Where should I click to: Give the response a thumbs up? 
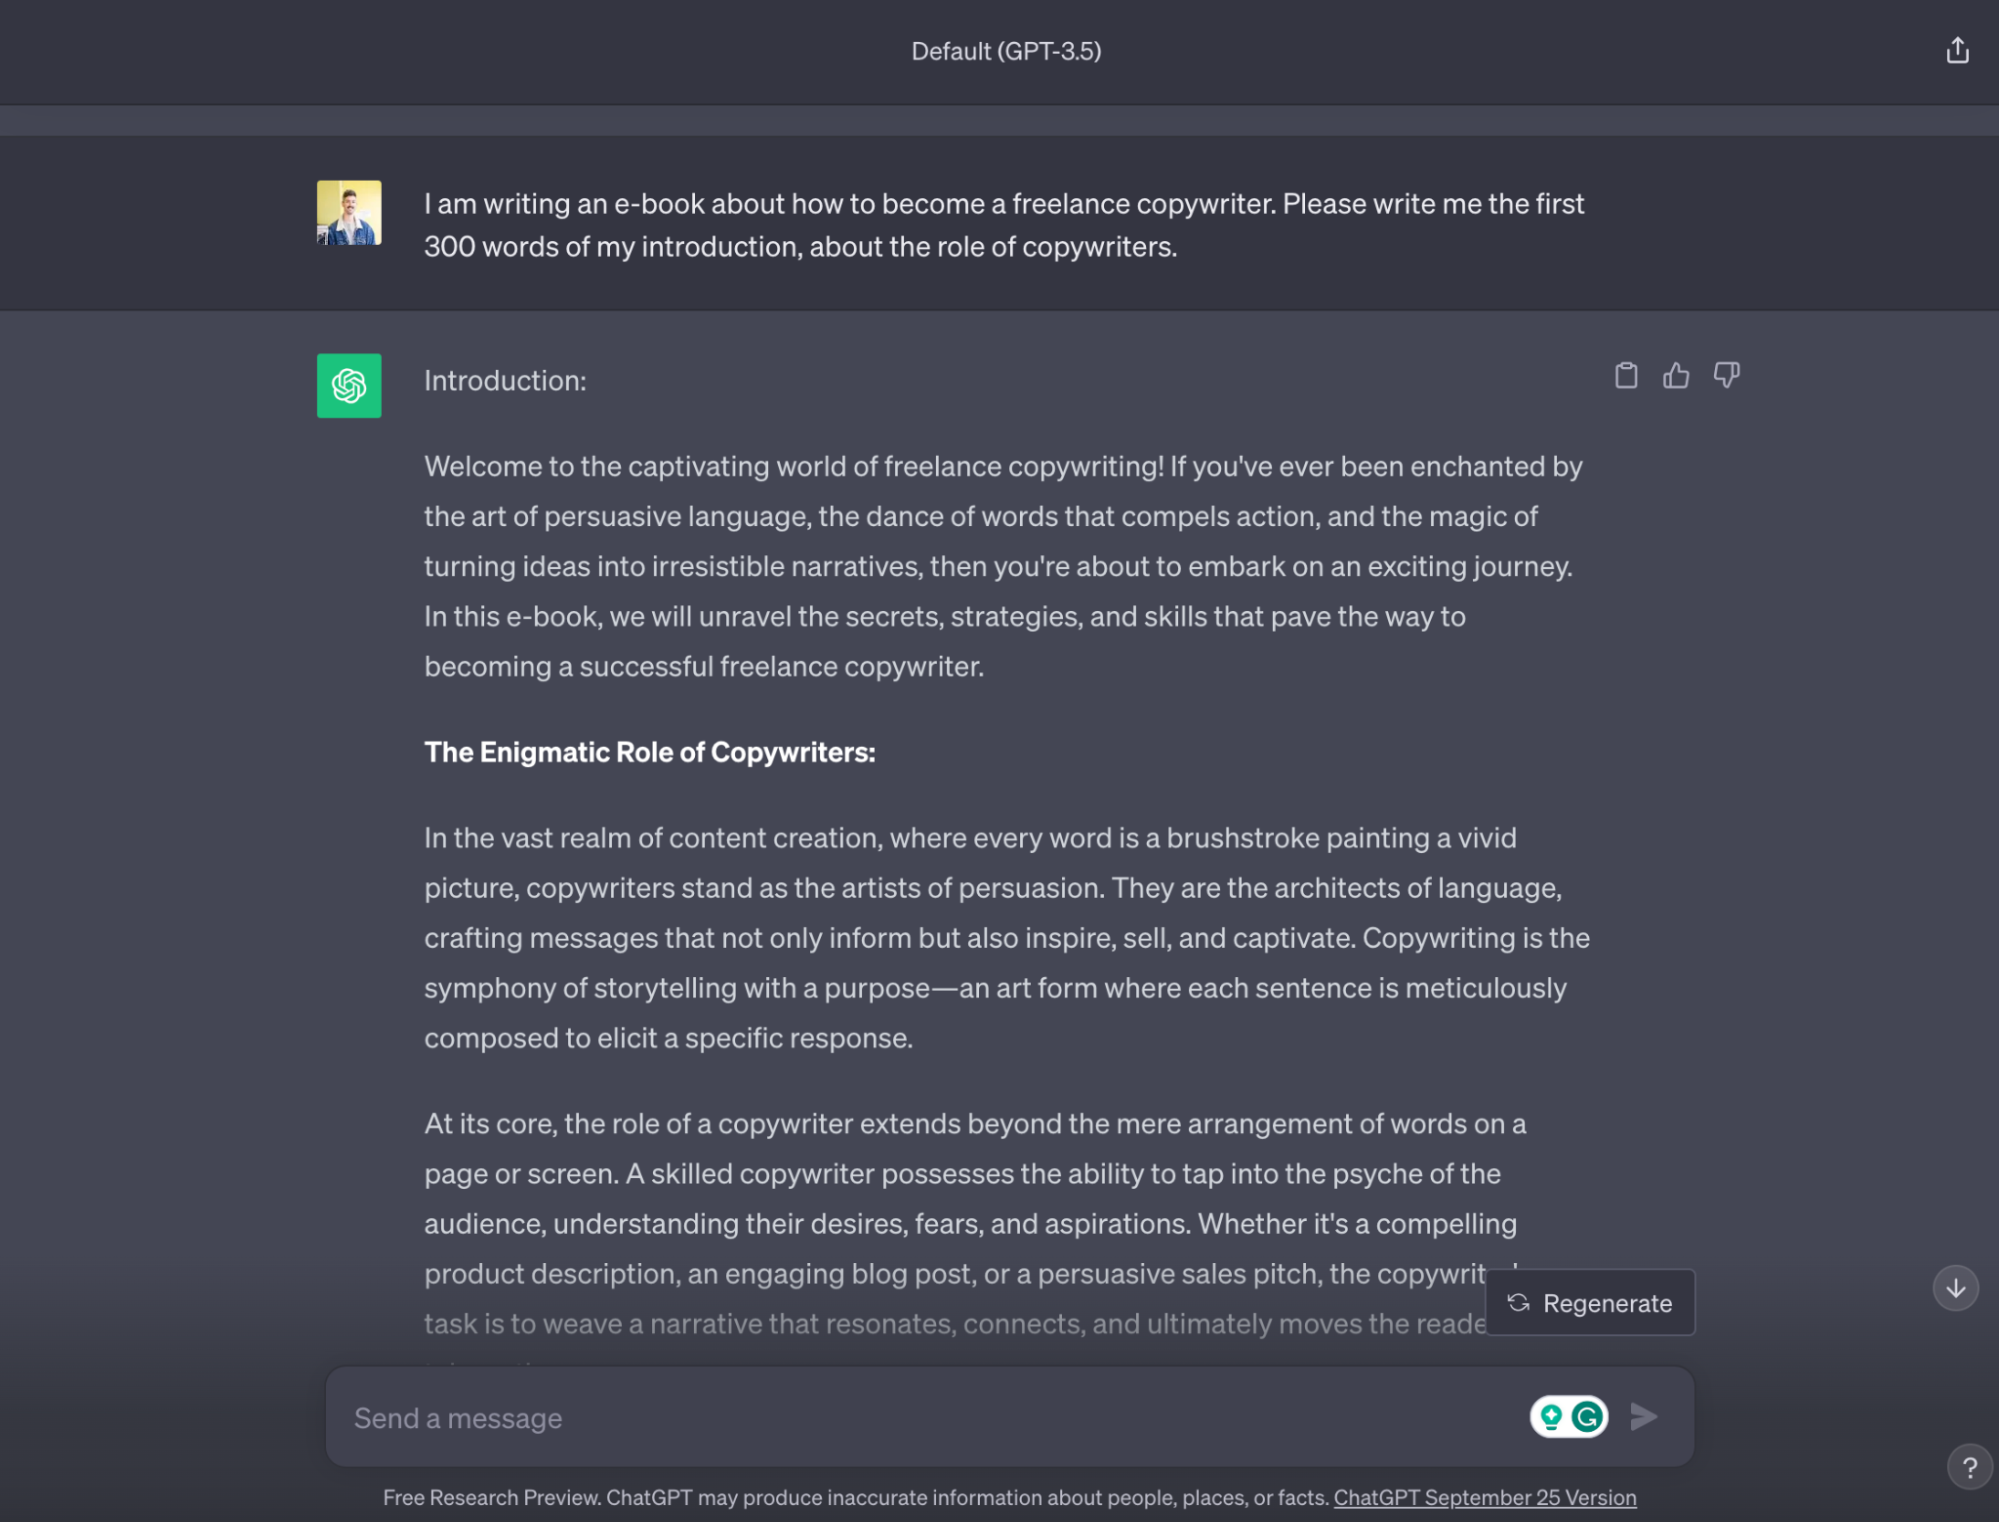tap(1676, 376)
